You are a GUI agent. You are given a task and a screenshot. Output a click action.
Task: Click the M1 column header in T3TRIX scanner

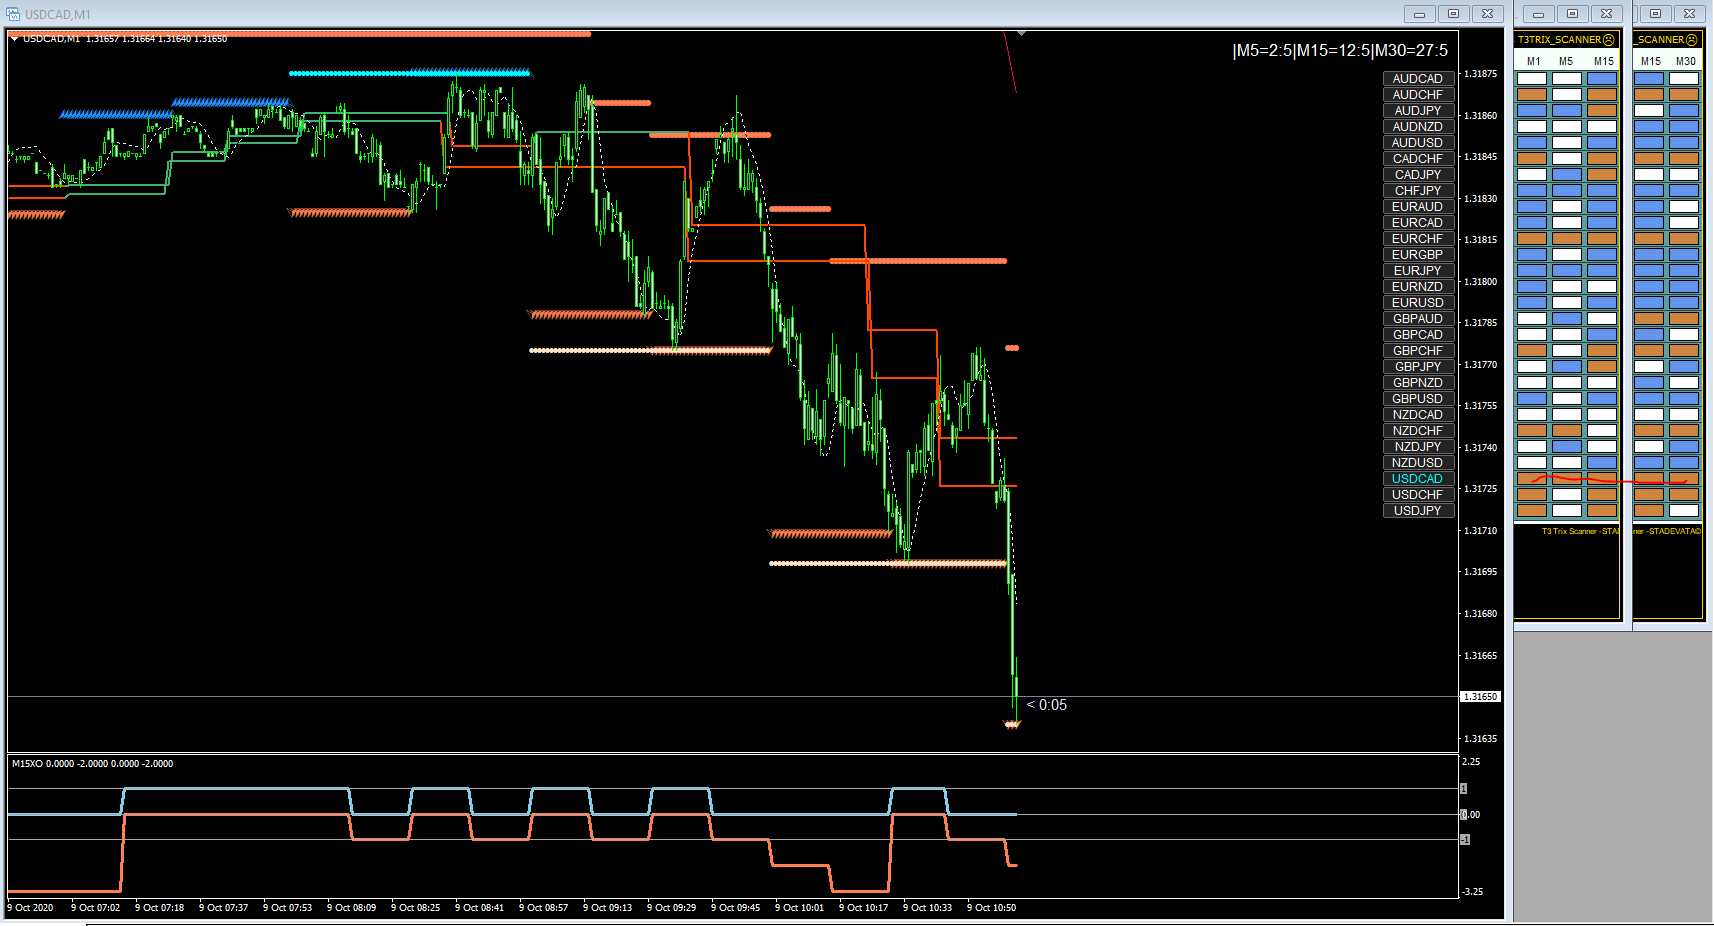point(1533,62)
